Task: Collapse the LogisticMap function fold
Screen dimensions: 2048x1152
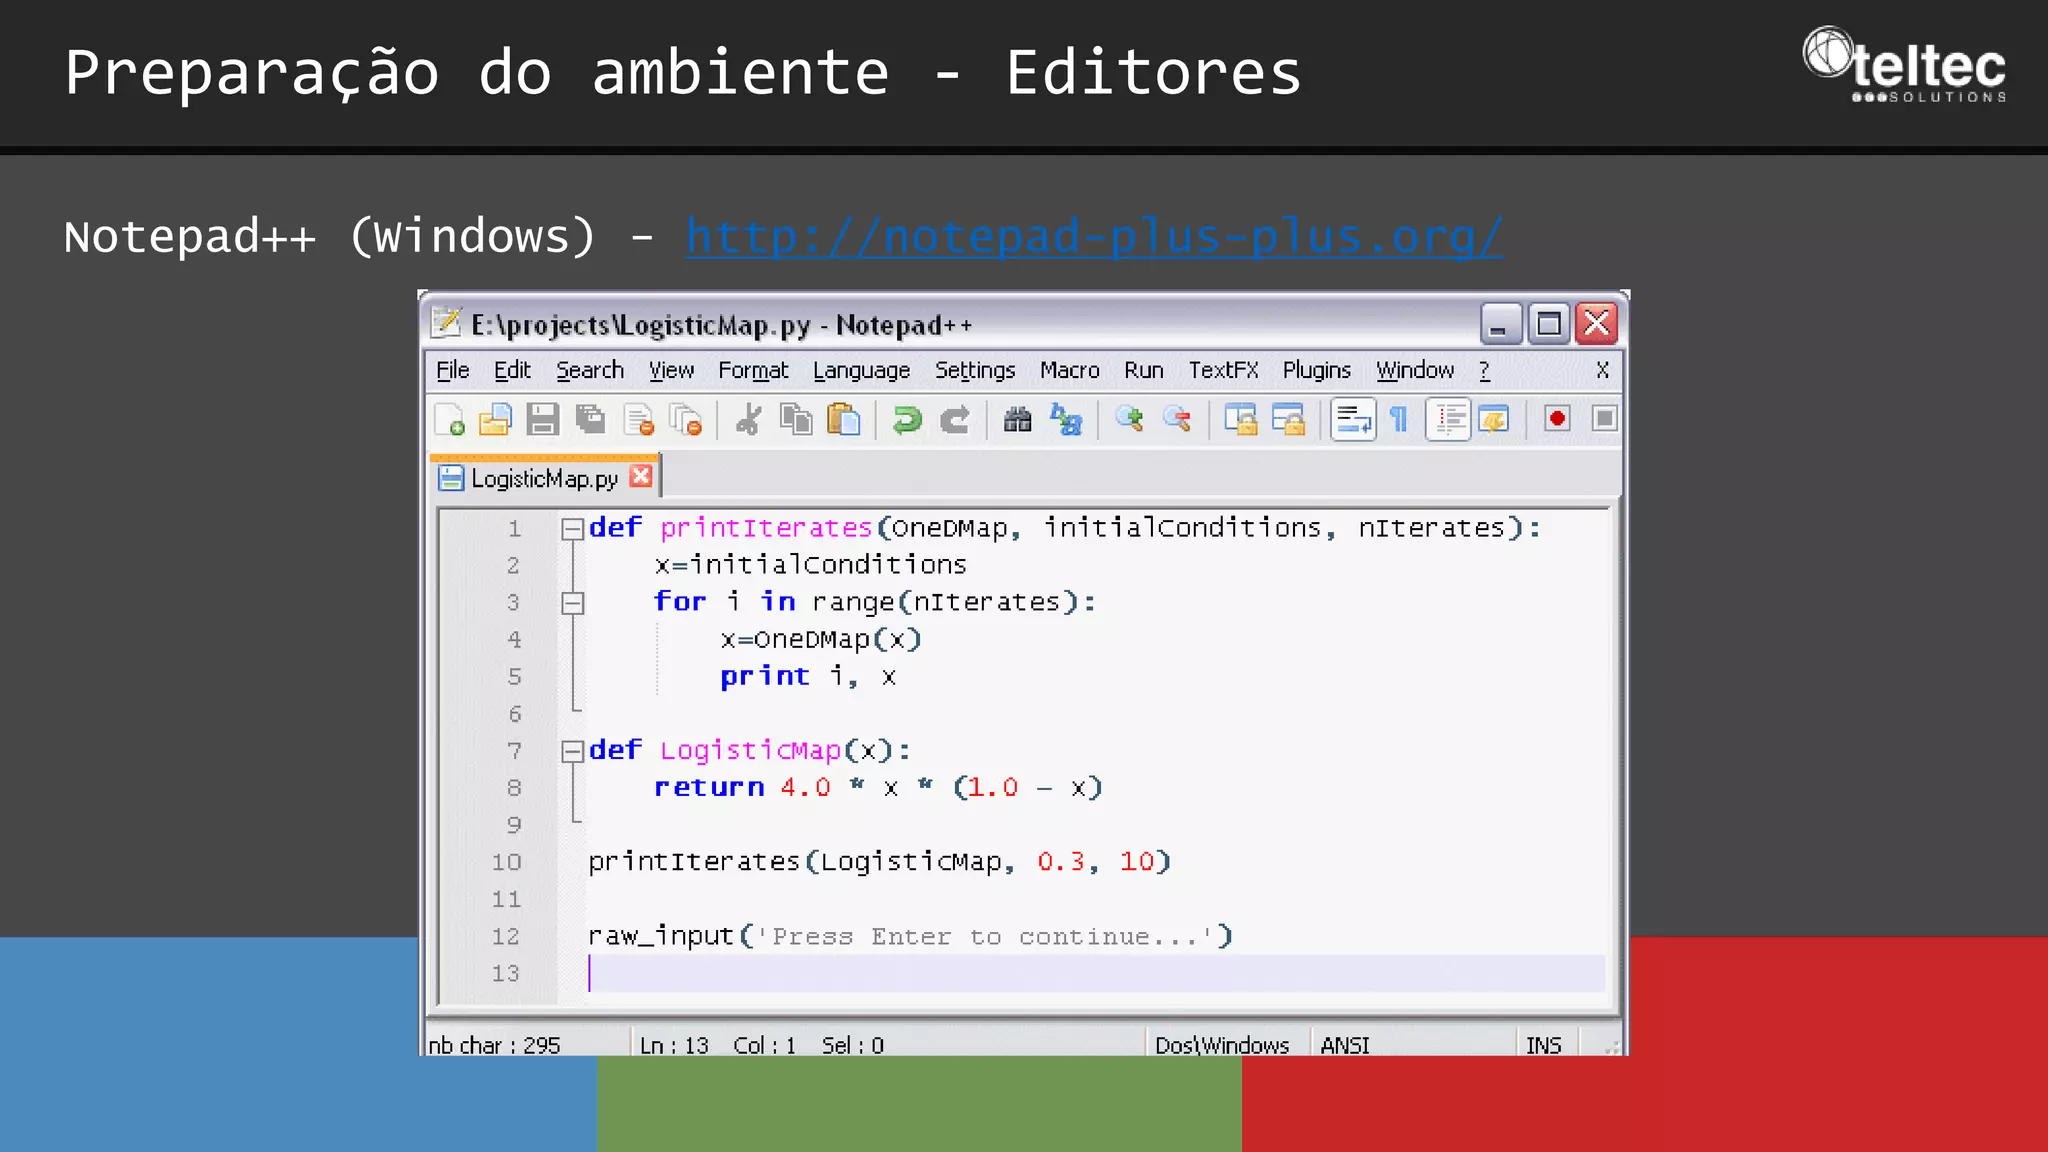Action: click(x=572, y=751)
